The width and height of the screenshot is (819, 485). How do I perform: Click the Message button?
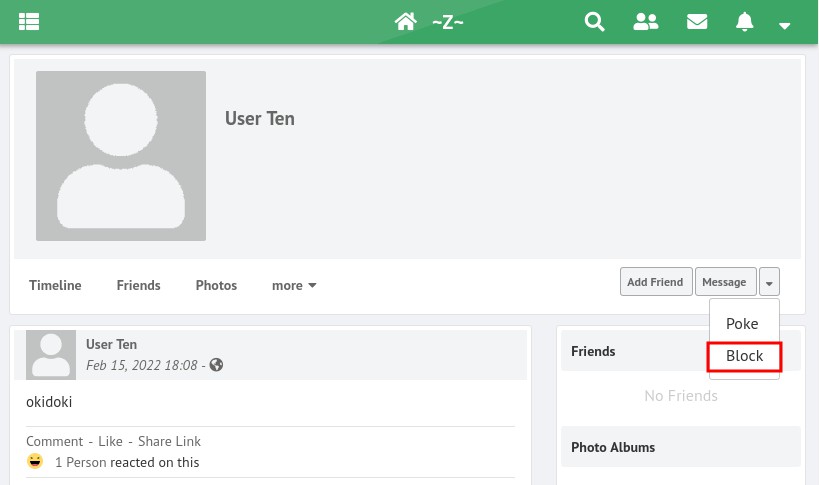(724, 282)
